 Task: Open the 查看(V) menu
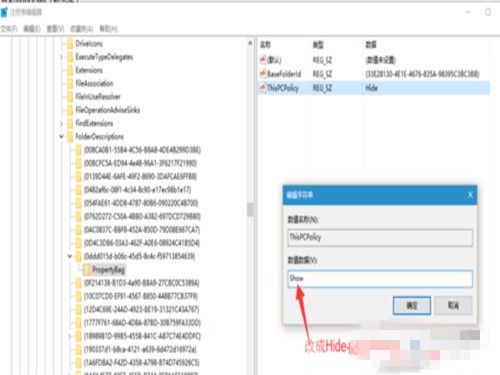pos(55,29)
